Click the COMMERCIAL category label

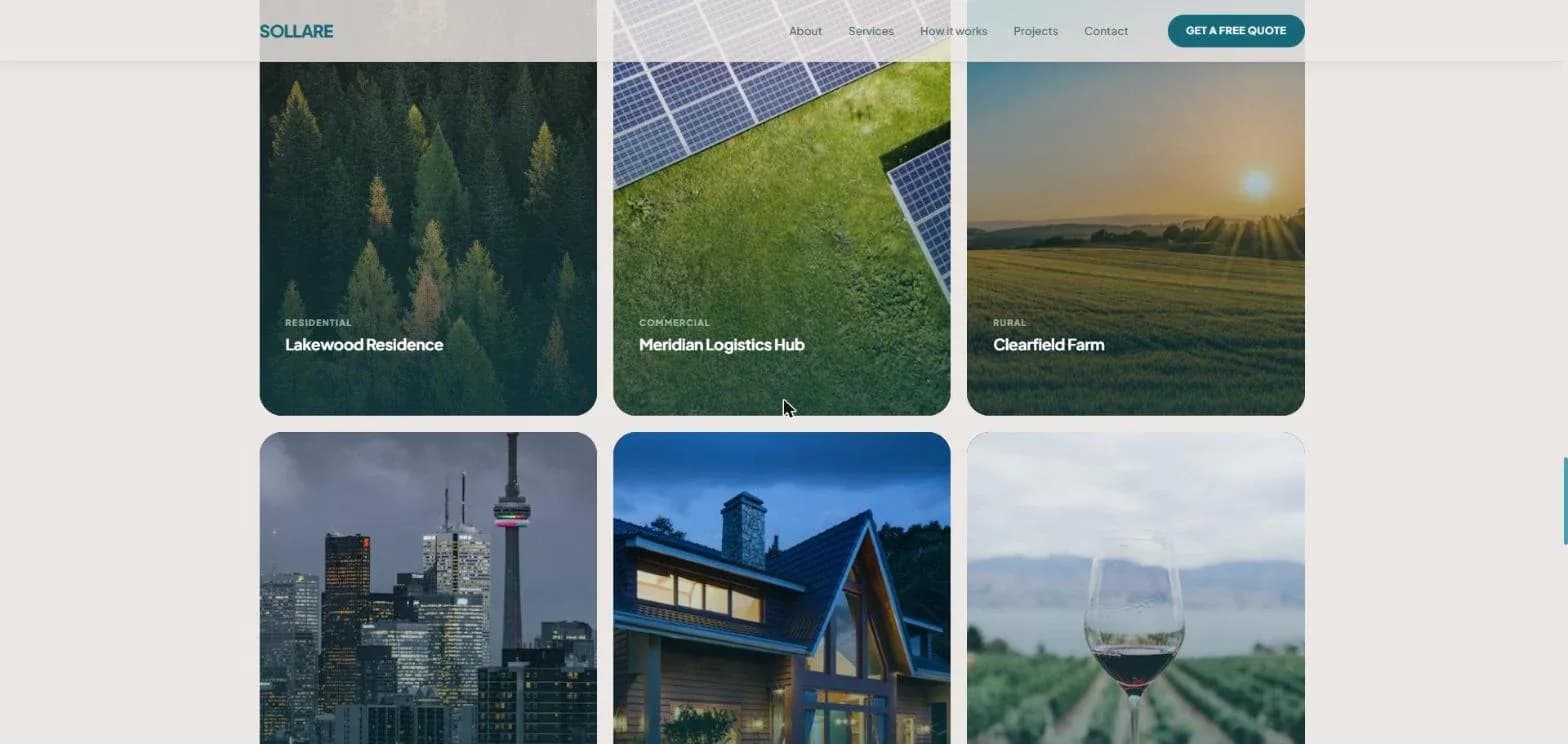pyautogui.click(x=674, y=323)
